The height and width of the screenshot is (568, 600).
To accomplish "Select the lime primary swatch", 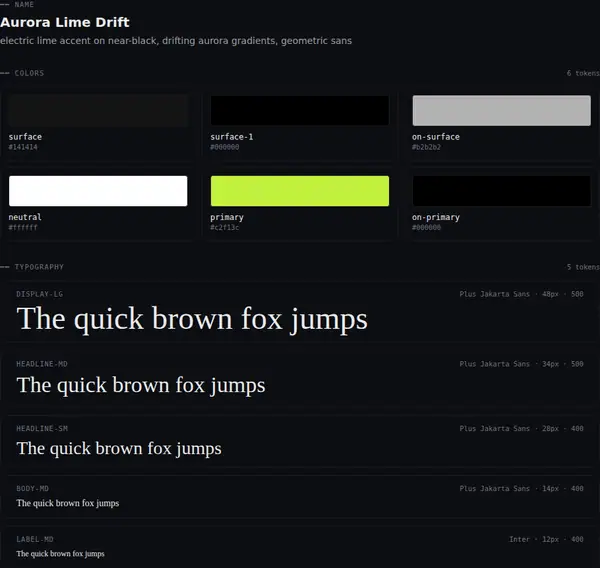I will point(300,191).
